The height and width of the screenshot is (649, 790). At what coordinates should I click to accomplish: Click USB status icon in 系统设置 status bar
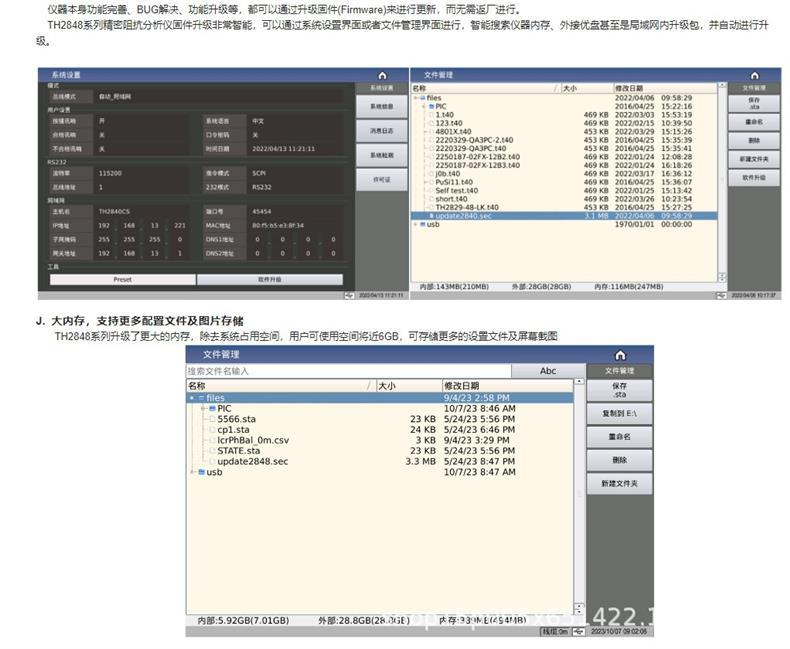pos(349,295)
